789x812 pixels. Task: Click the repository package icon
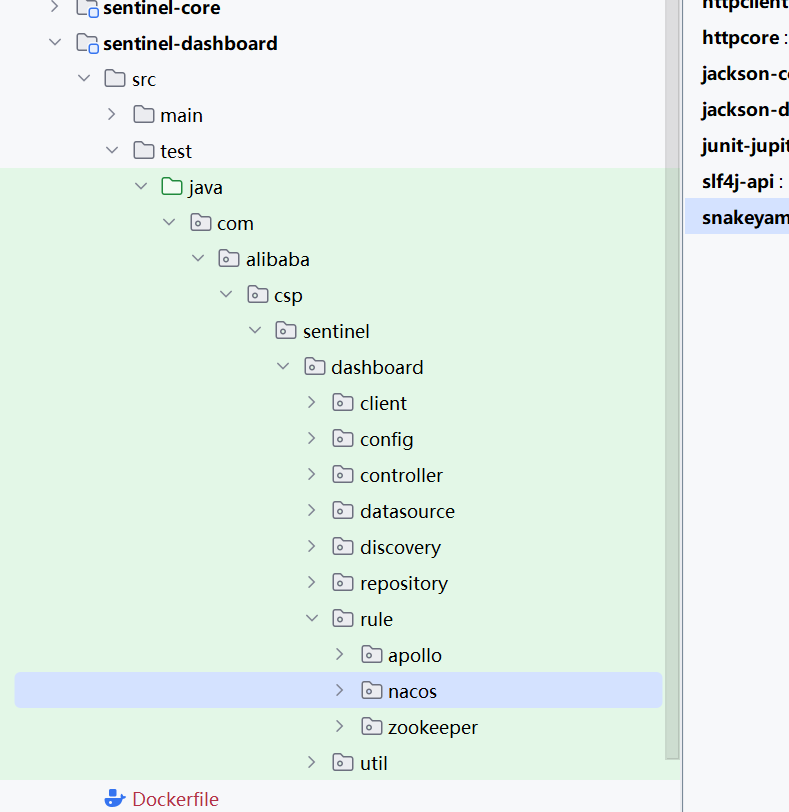pyautogui.click(x=343, y=583)
